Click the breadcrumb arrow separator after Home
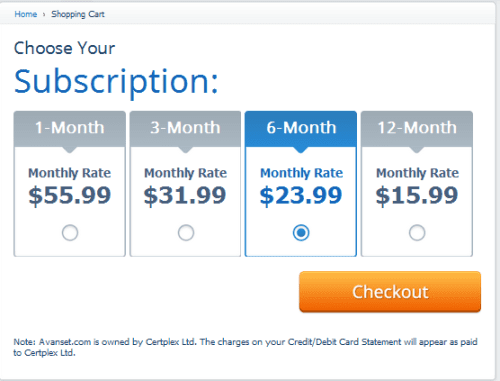The height and width of the screenshot is (381, 500). (44, 15)
